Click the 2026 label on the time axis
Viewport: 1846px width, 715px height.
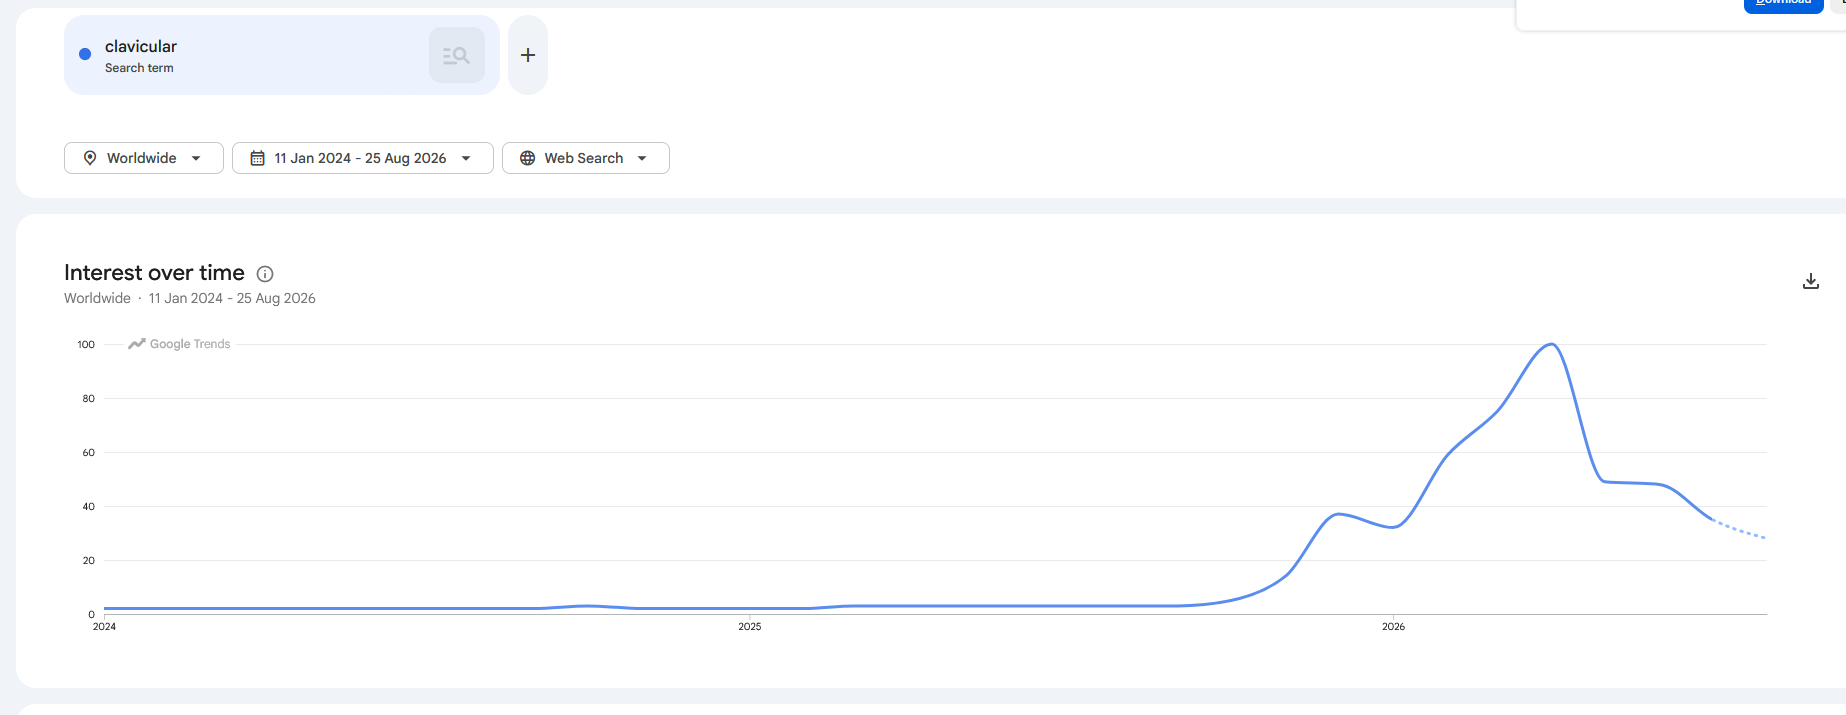click(1393, 626)
